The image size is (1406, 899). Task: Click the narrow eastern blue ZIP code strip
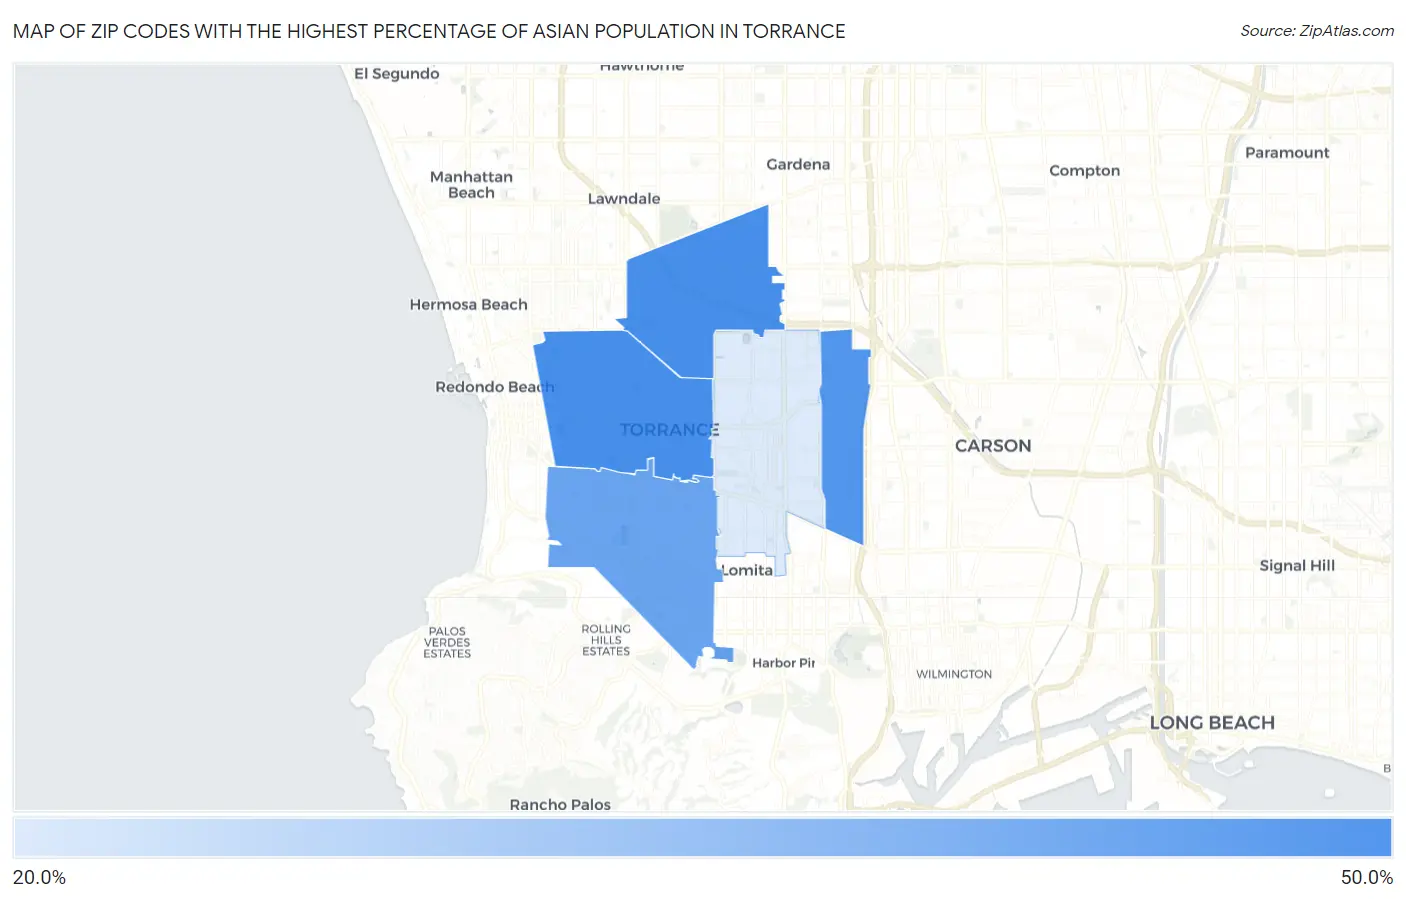[x=843, y=435]
